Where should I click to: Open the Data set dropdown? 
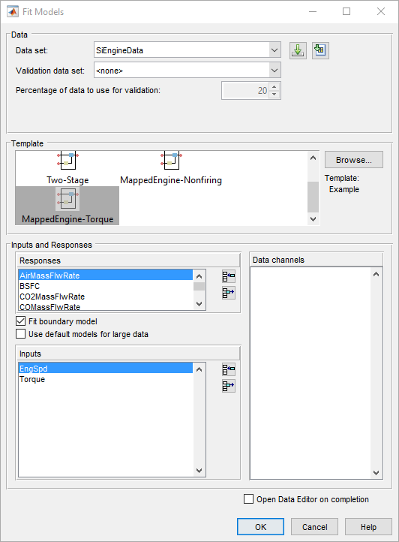pos(274,50)
